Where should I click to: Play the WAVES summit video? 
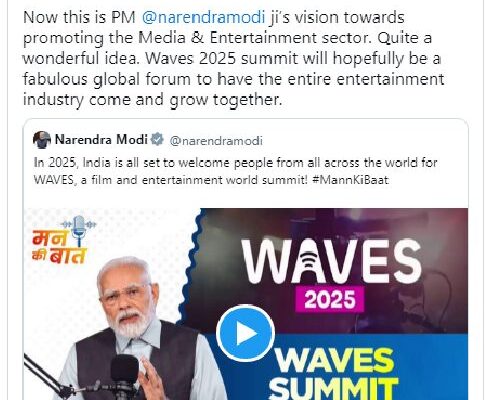246,333
